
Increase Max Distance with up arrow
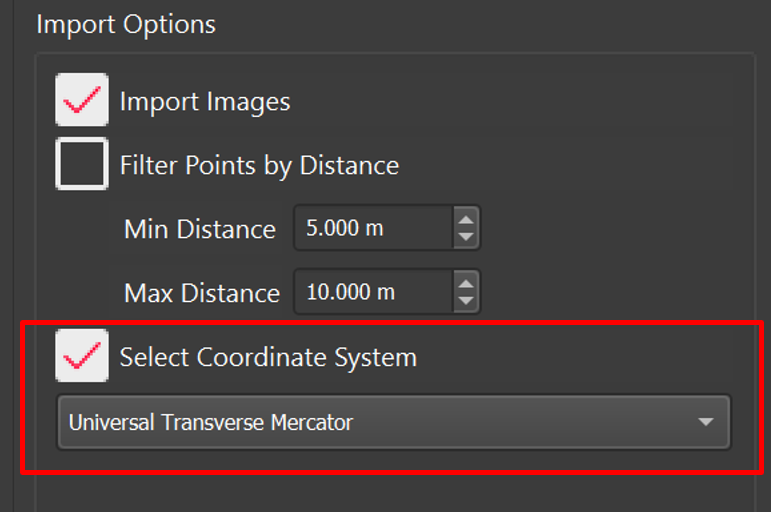click(465, 283)
